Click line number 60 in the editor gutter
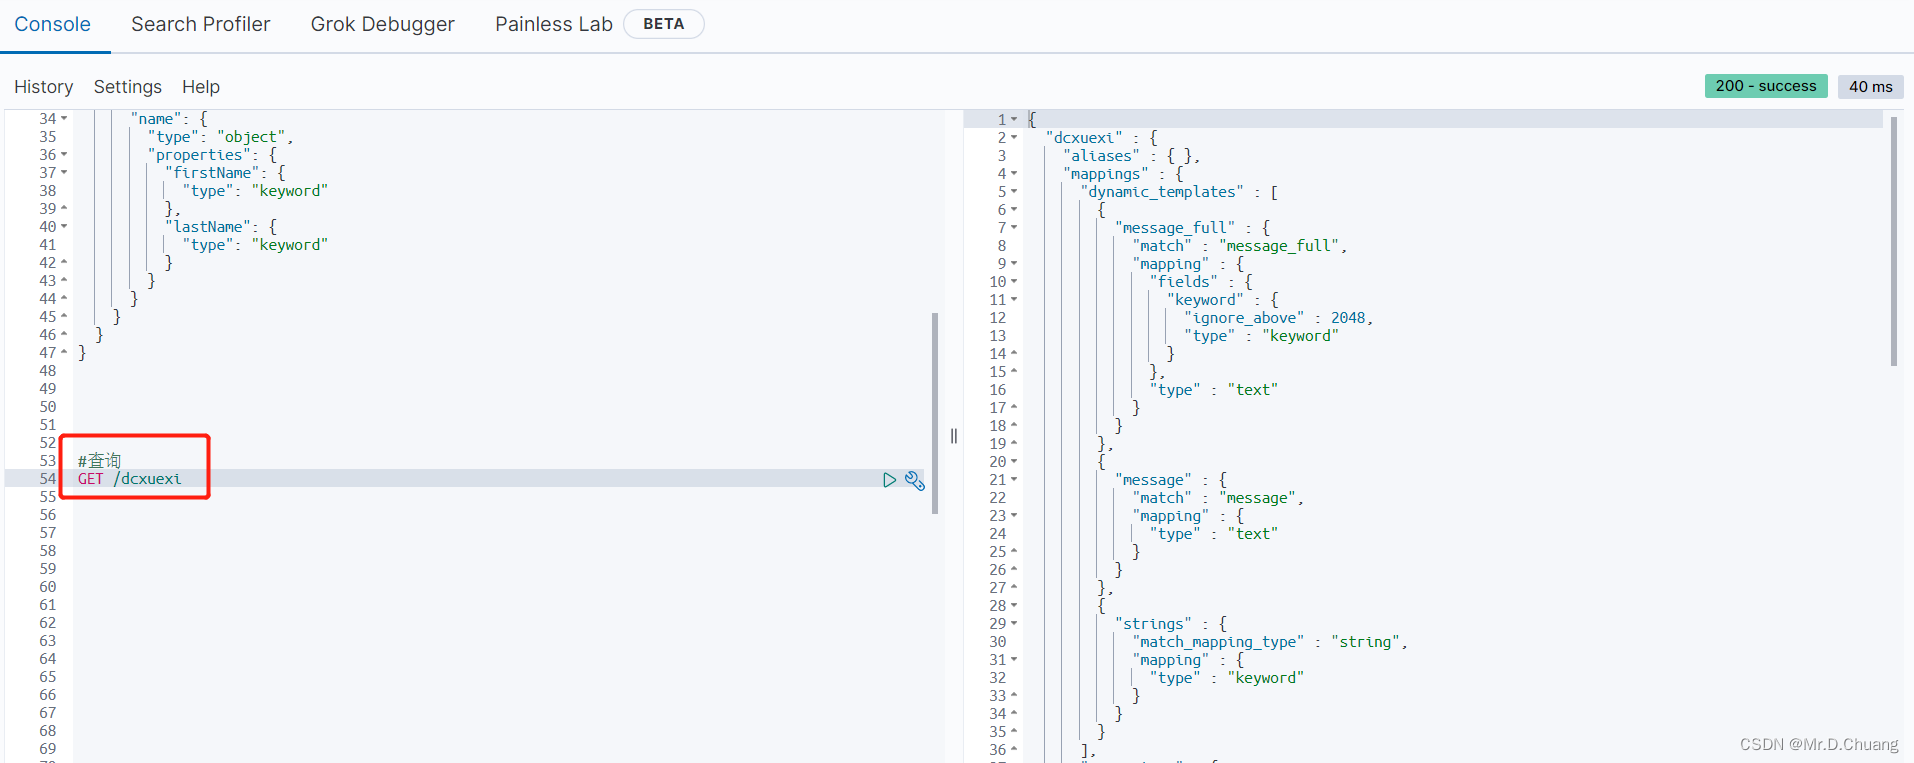 (x=48, y=586)
